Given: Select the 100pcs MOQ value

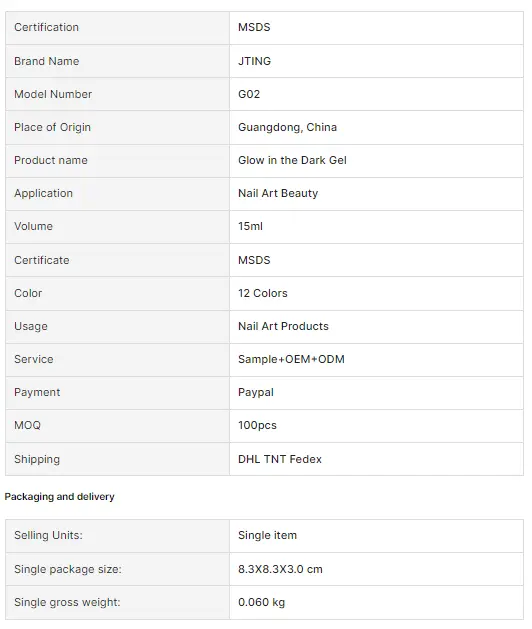Looking at the screenshot, I should point(257,425).
